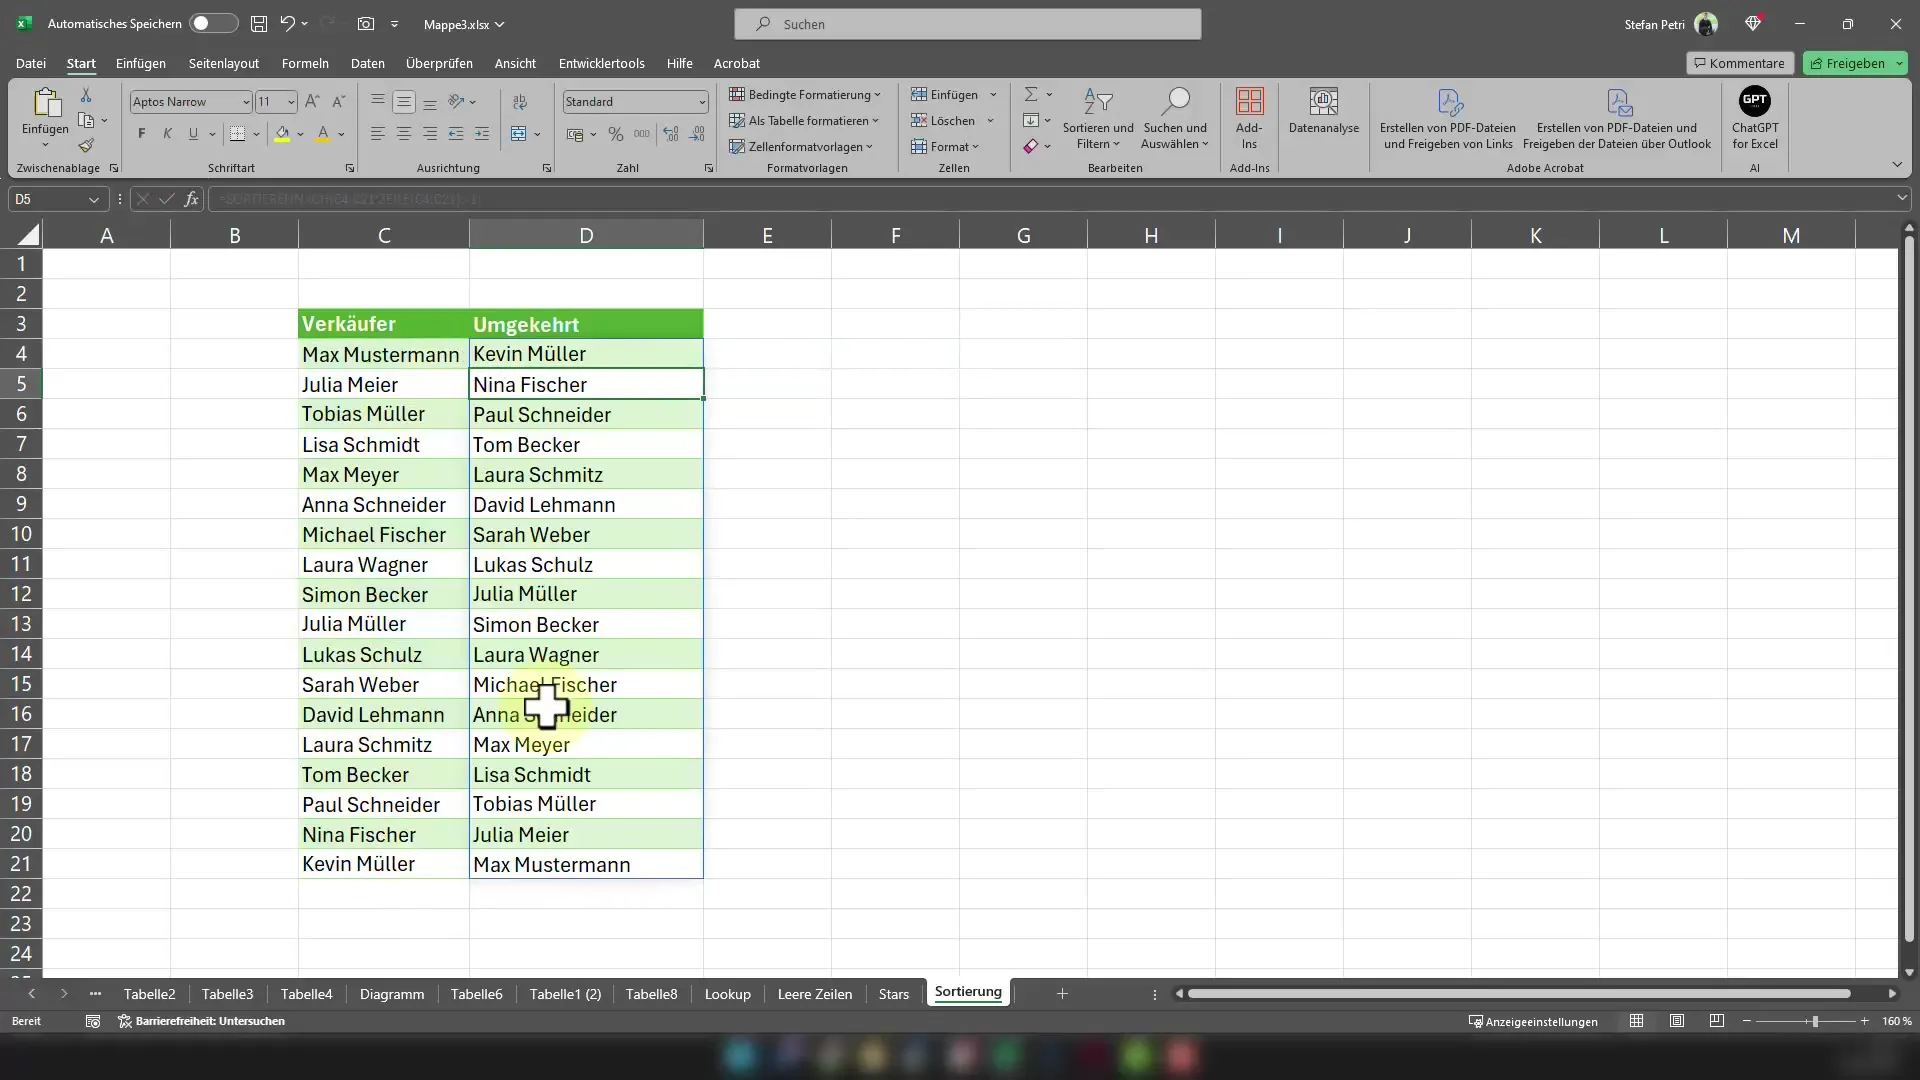Open the Start ribbon tab
Image resolution: width=1920 pixels, height=1080 pixels.
(80, 62)
